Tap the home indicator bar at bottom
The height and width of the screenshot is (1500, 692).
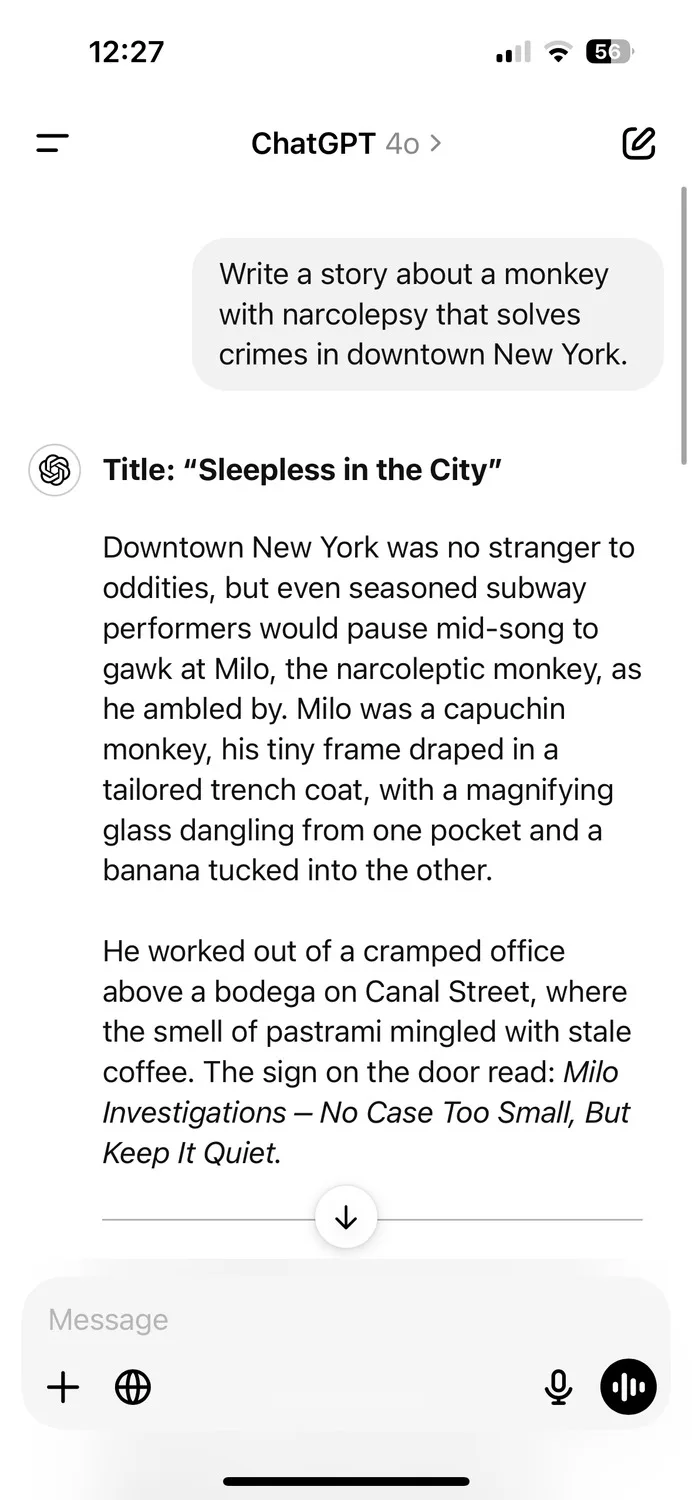[346, 1481]
